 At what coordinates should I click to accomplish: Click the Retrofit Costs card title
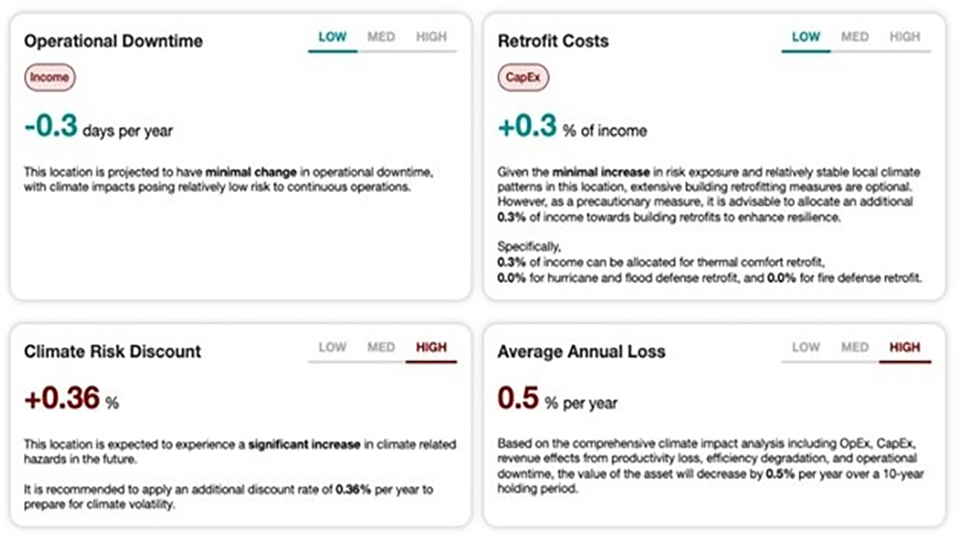click(553, 42)
